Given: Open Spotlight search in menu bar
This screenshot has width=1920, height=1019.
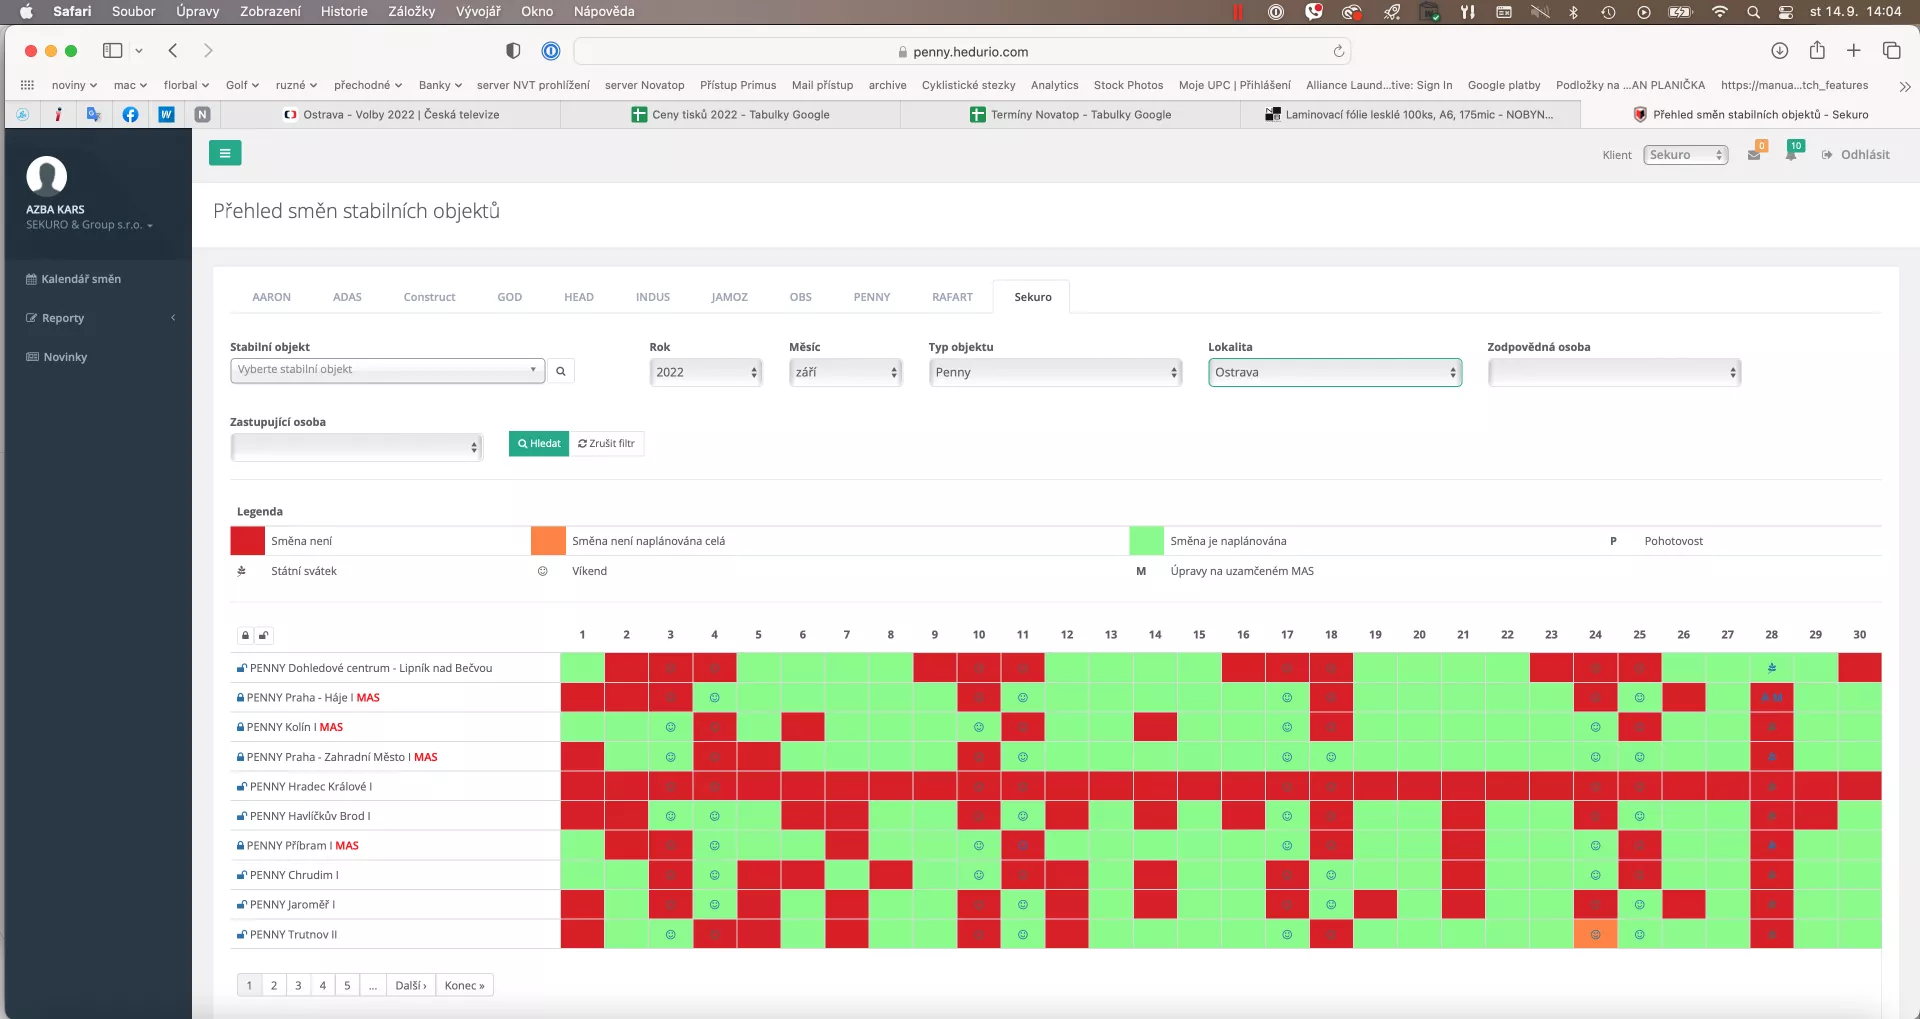Looking at the screenshot, I should [1753, 12].
